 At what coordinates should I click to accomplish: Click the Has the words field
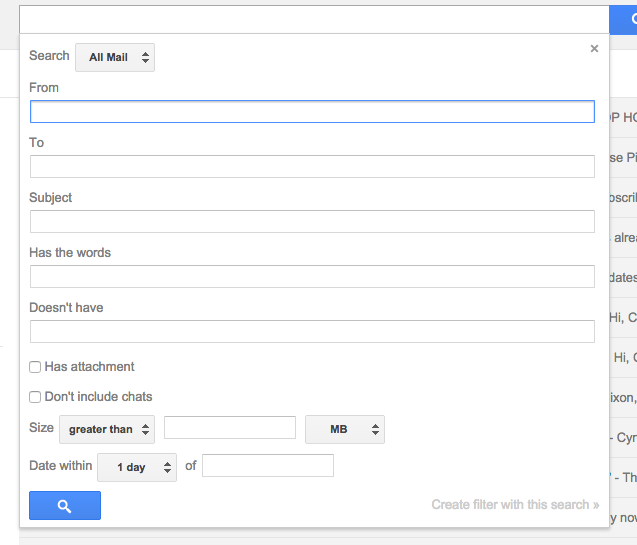(x=312, y=277)
